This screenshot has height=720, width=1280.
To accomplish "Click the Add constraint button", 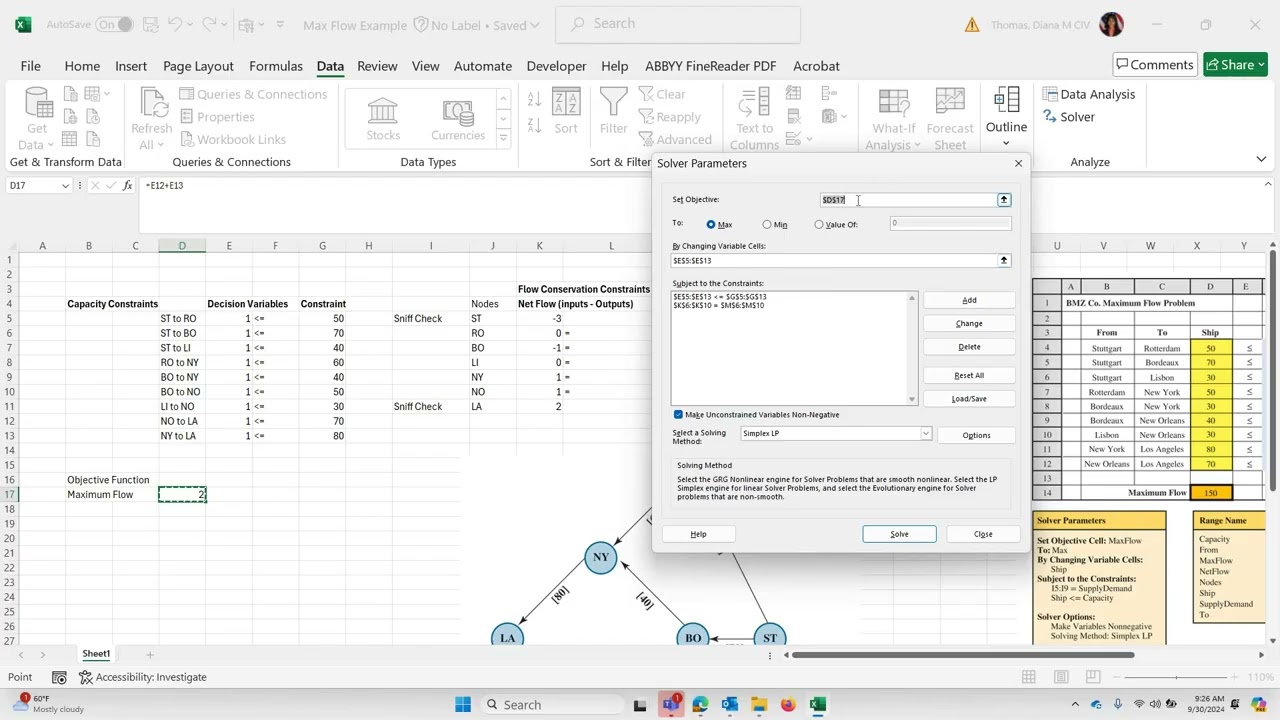I will click(969, 300).
